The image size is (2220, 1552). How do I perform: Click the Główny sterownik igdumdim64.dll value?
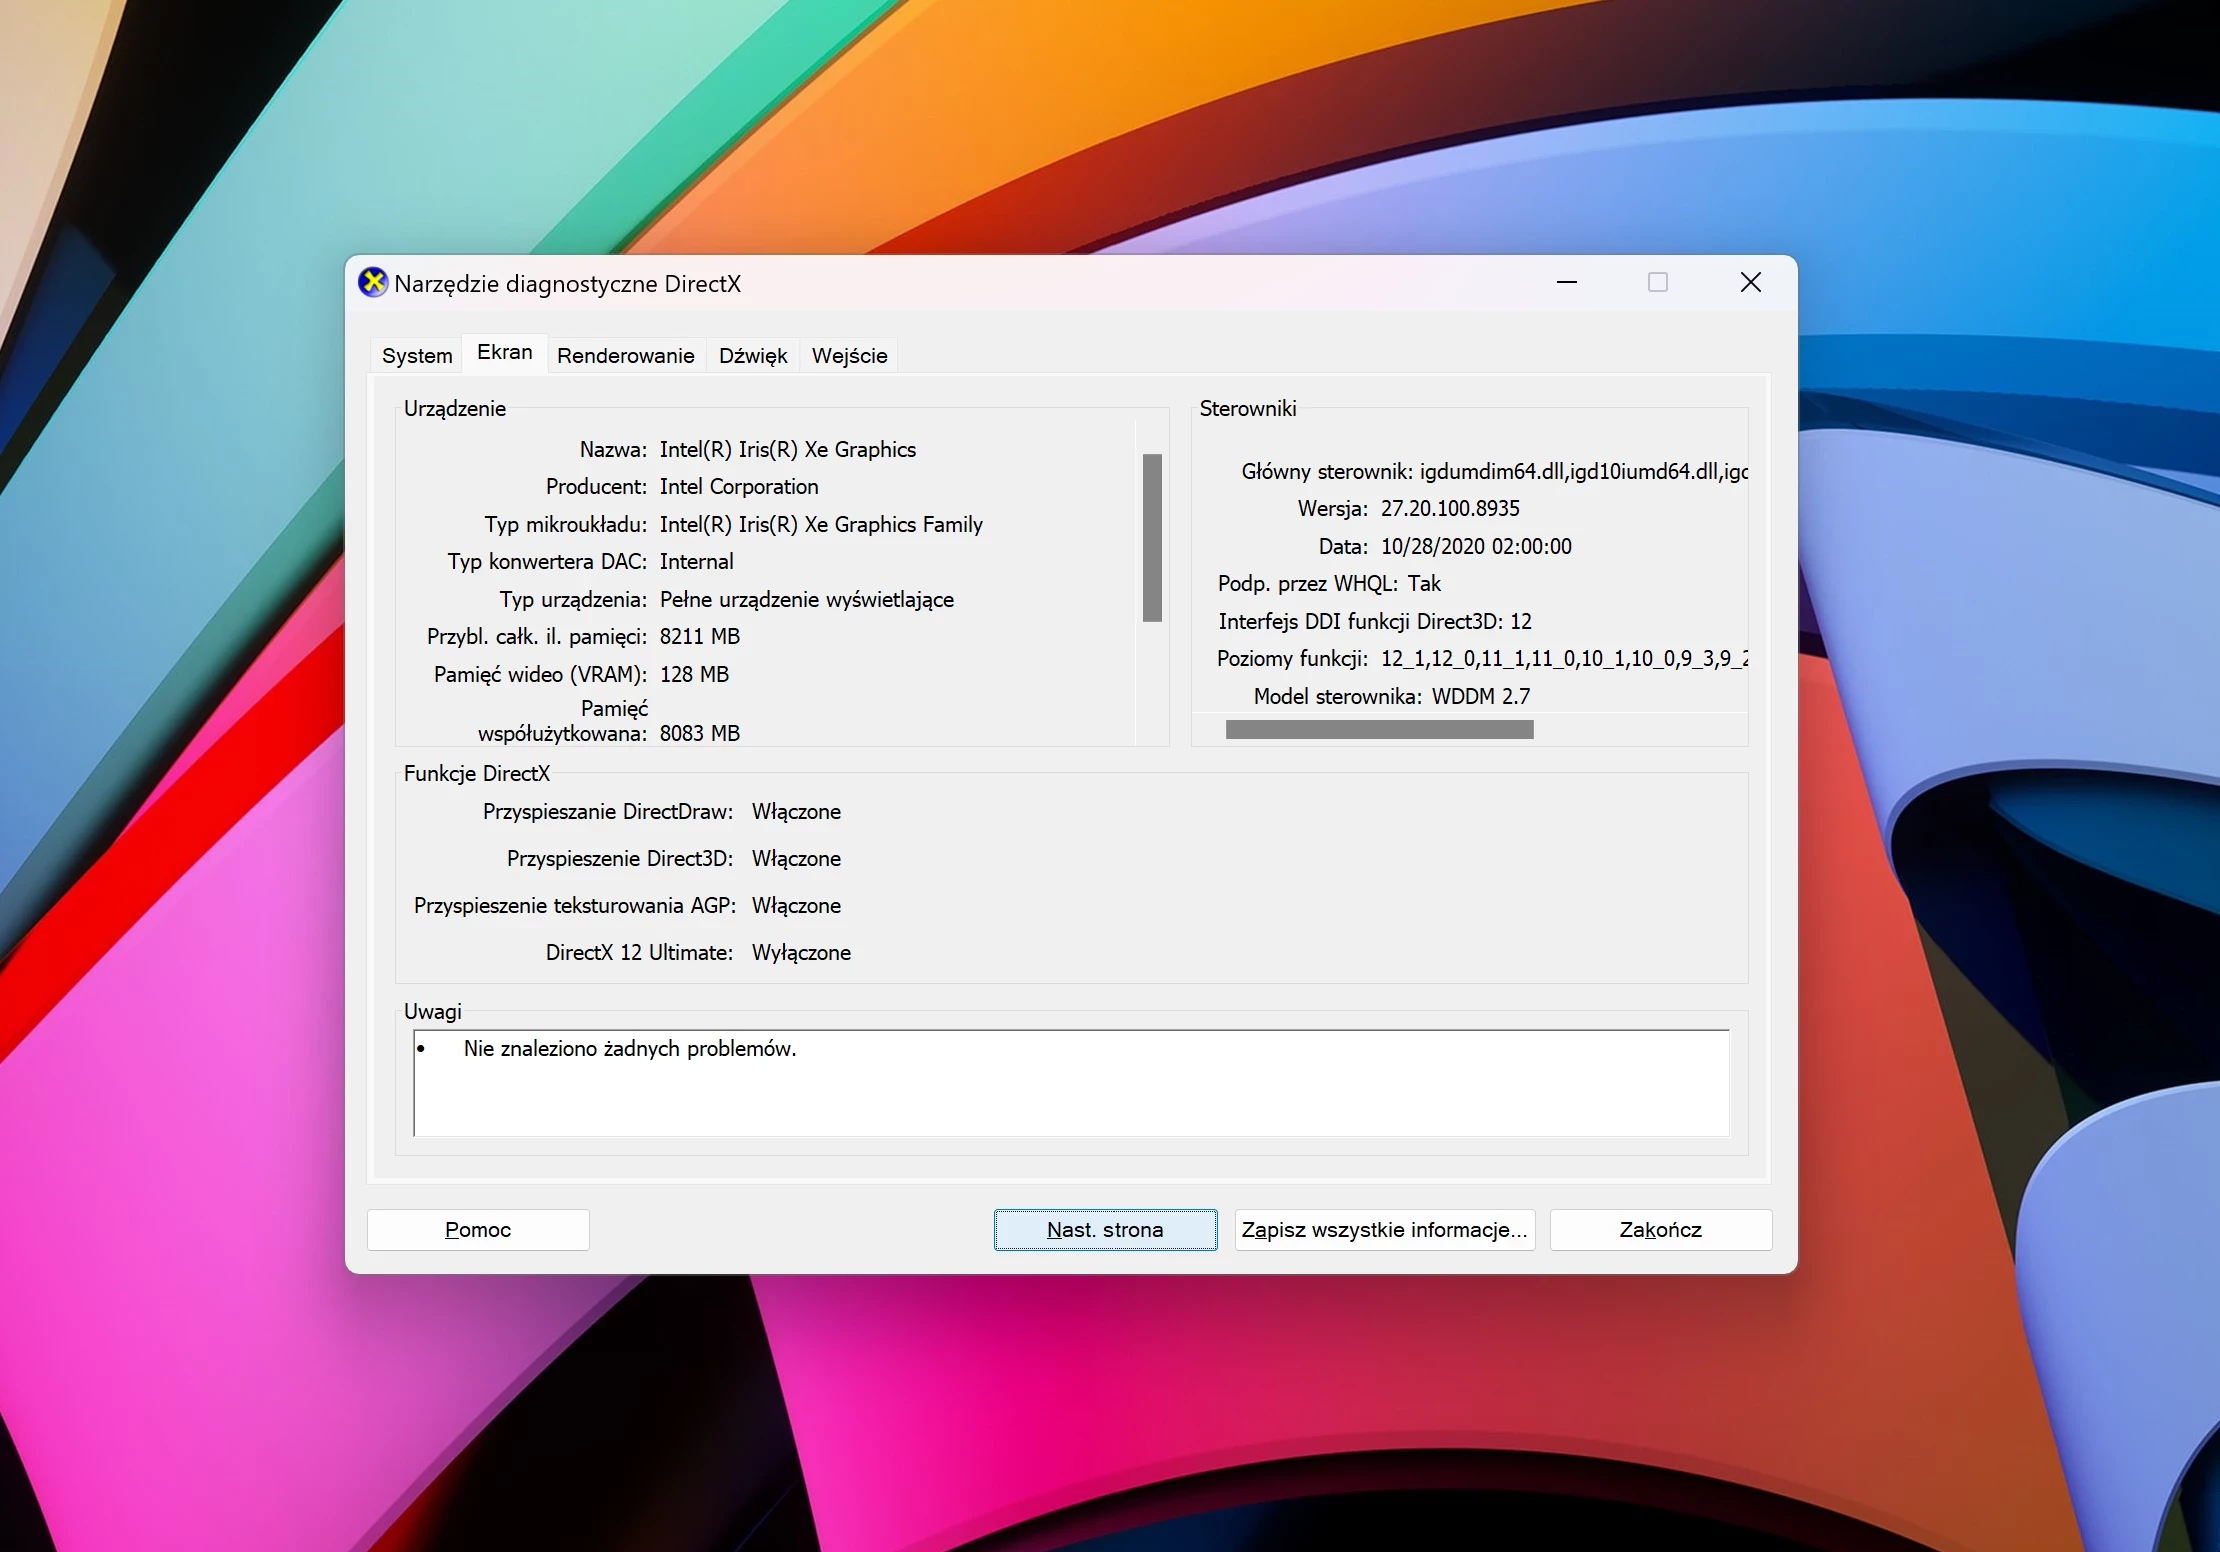pos(1584,472)
